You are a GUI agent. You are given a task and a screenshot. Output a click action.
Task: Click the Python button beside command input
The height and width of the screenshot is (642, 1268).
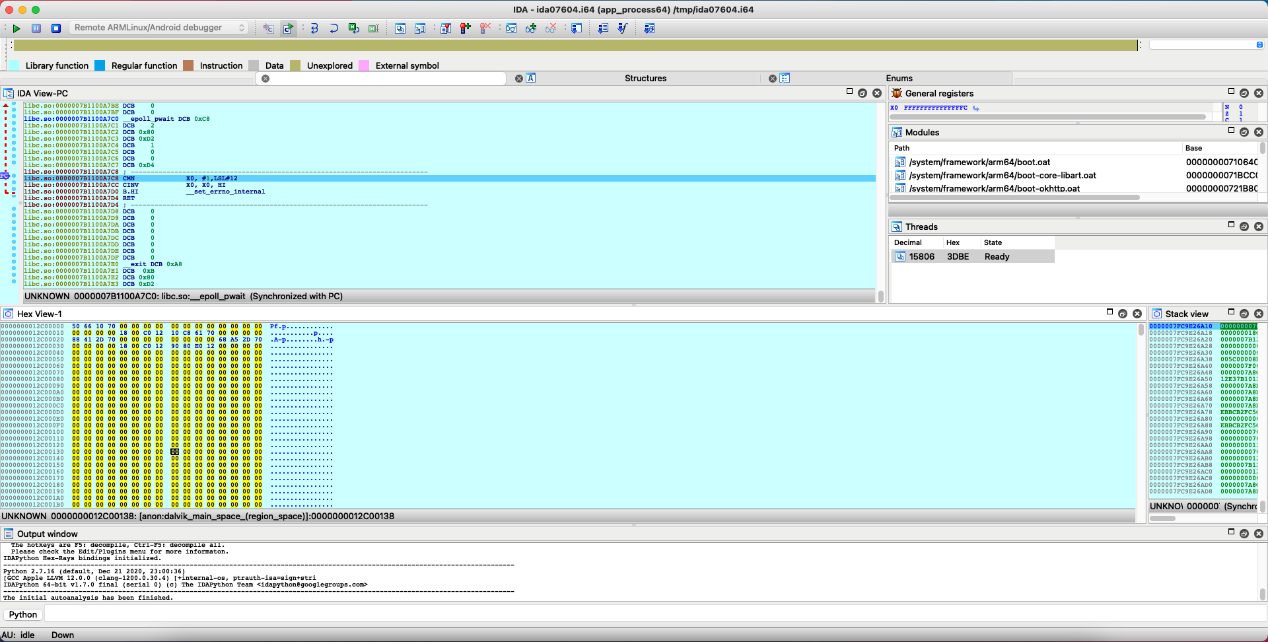coord(23,614)
